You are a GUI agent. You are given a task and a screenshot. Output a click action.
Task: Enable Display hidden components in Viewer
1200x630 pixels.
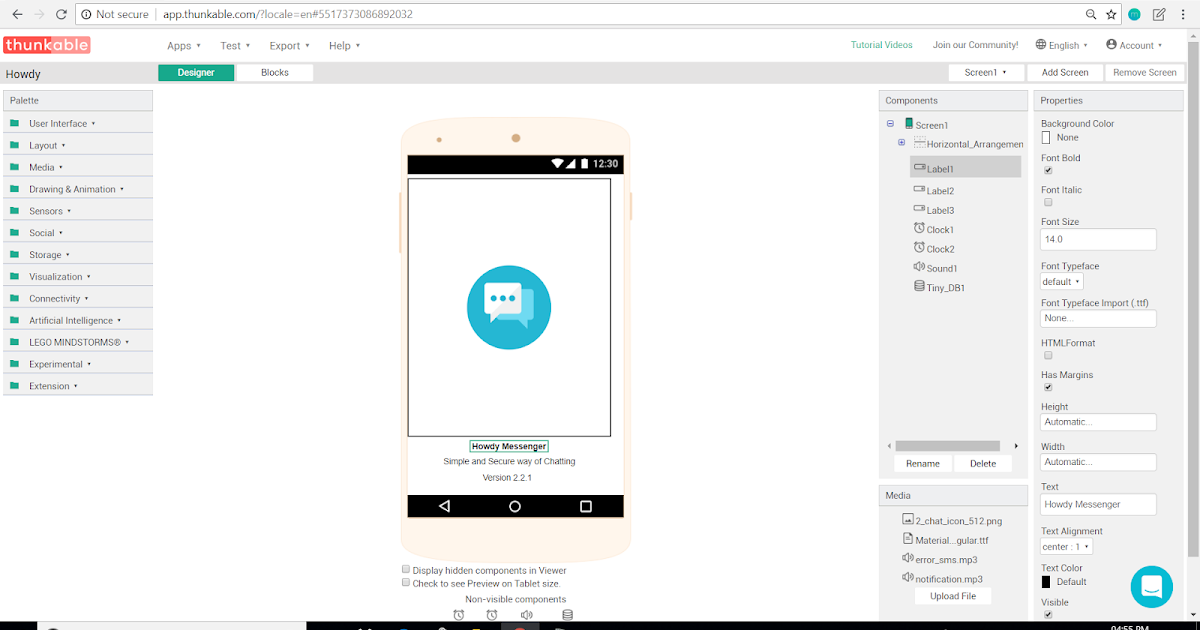click(406, 568)
